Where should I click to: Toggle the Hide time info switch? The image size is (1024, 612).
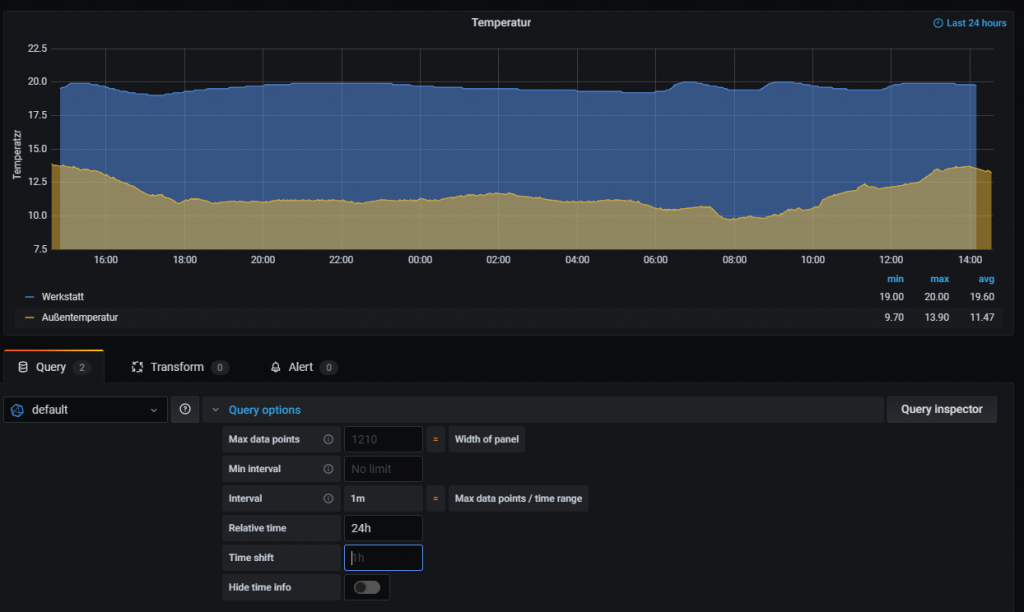[366, 587]
